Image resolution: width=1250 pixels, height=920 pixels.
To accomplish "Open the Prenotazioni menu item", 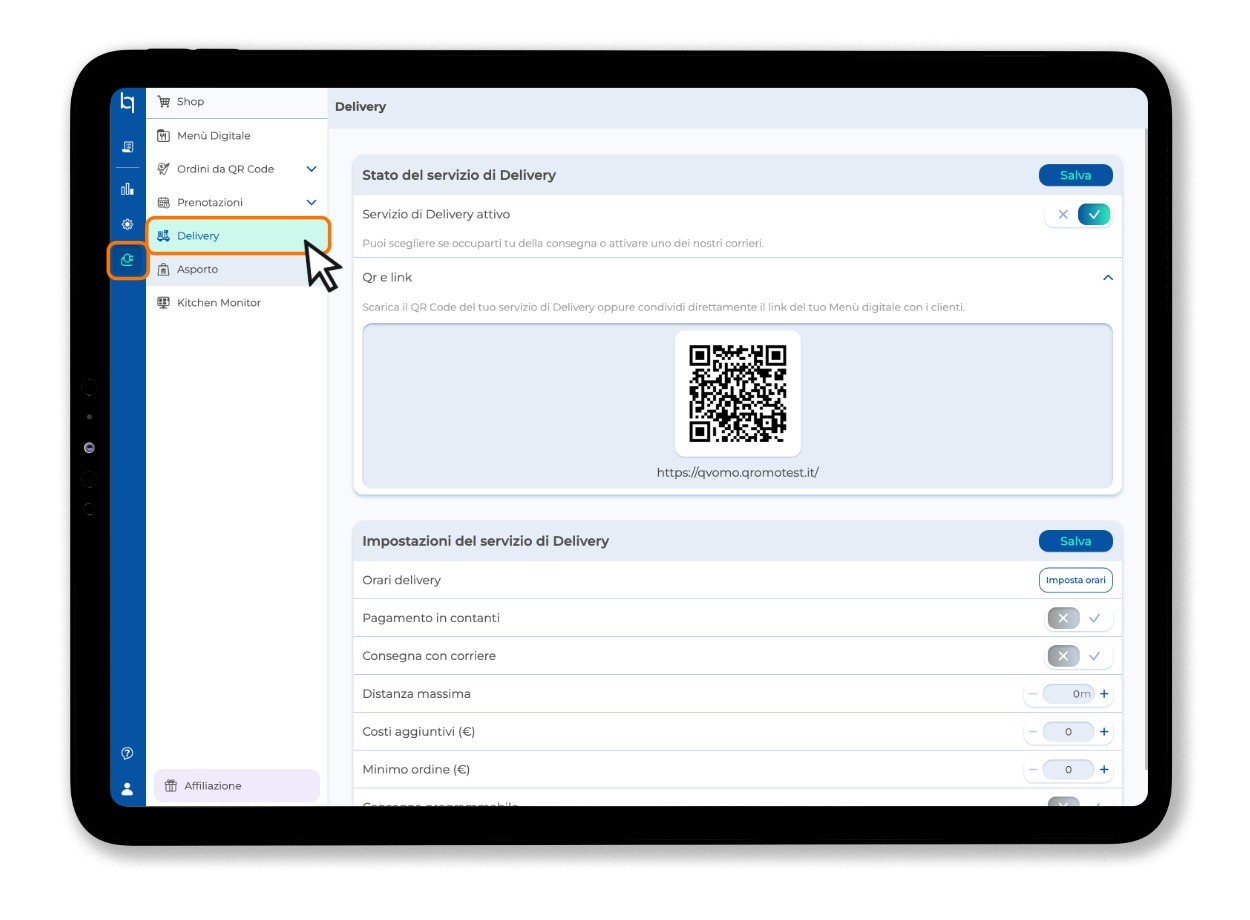I will [x=237, y=202].
